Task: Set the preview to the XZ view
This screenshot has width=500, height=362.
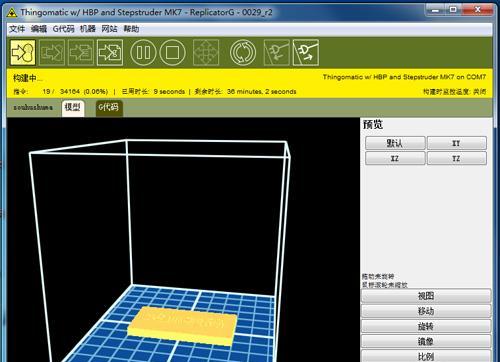Action: point(395,158)
